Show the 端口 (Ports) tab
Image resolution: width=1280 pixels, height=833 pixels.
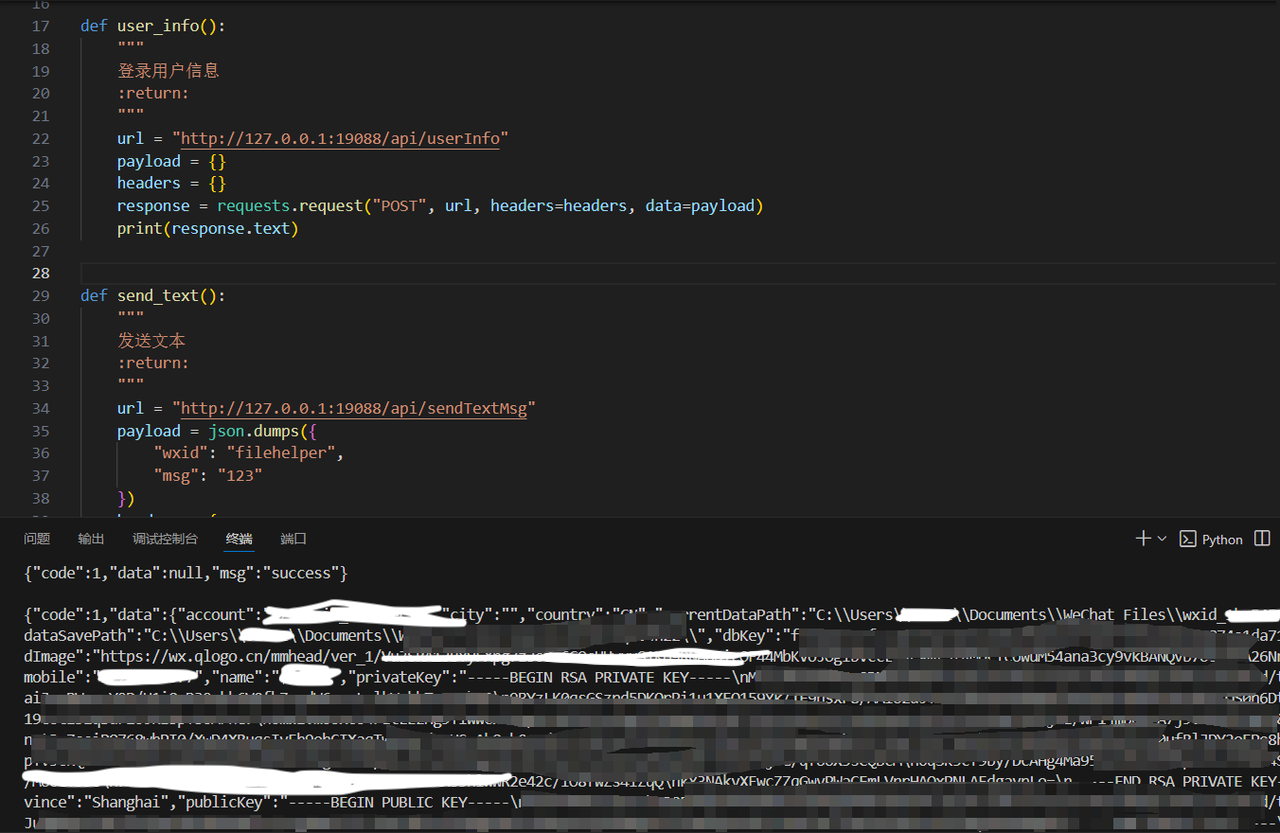pos(293,539)
